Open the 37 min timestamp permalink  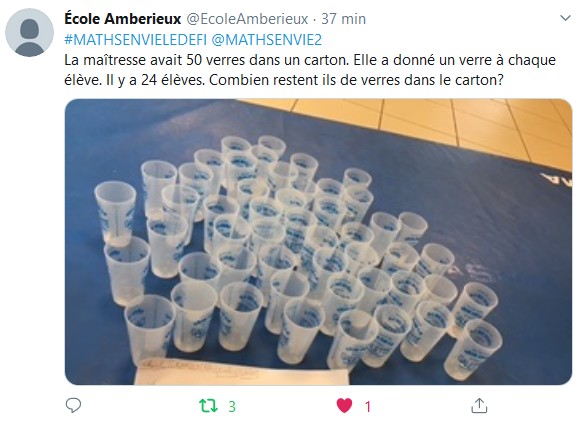(x=343, y=19)
